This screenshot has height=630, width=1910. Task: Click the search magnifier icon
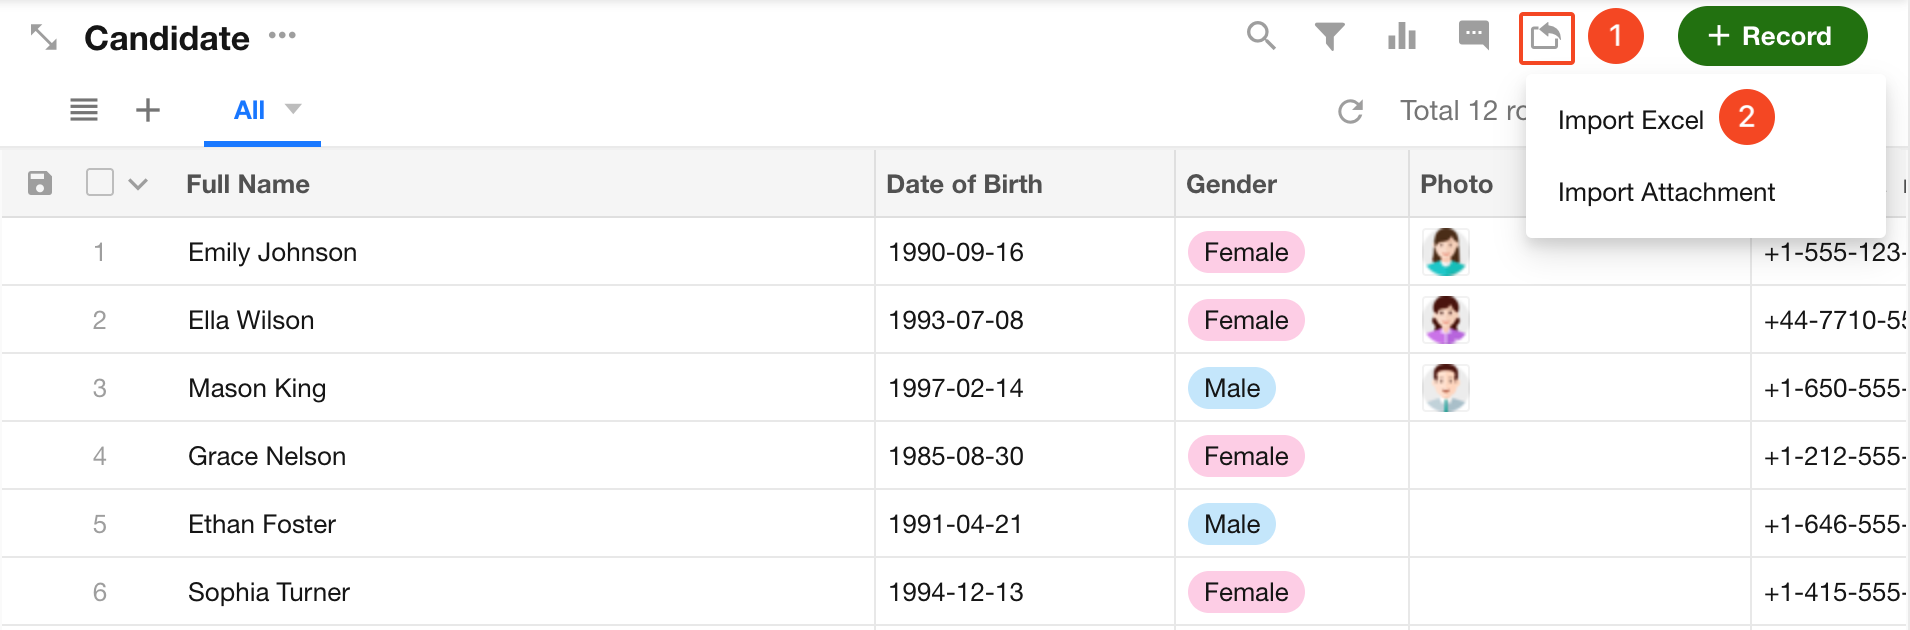1261,37
